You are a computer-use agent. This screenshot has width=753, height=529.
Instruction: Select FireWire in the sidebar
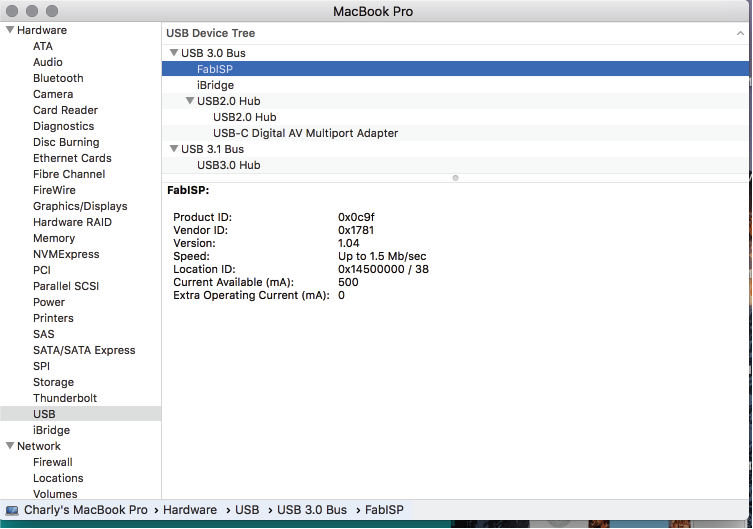[54, 190]
